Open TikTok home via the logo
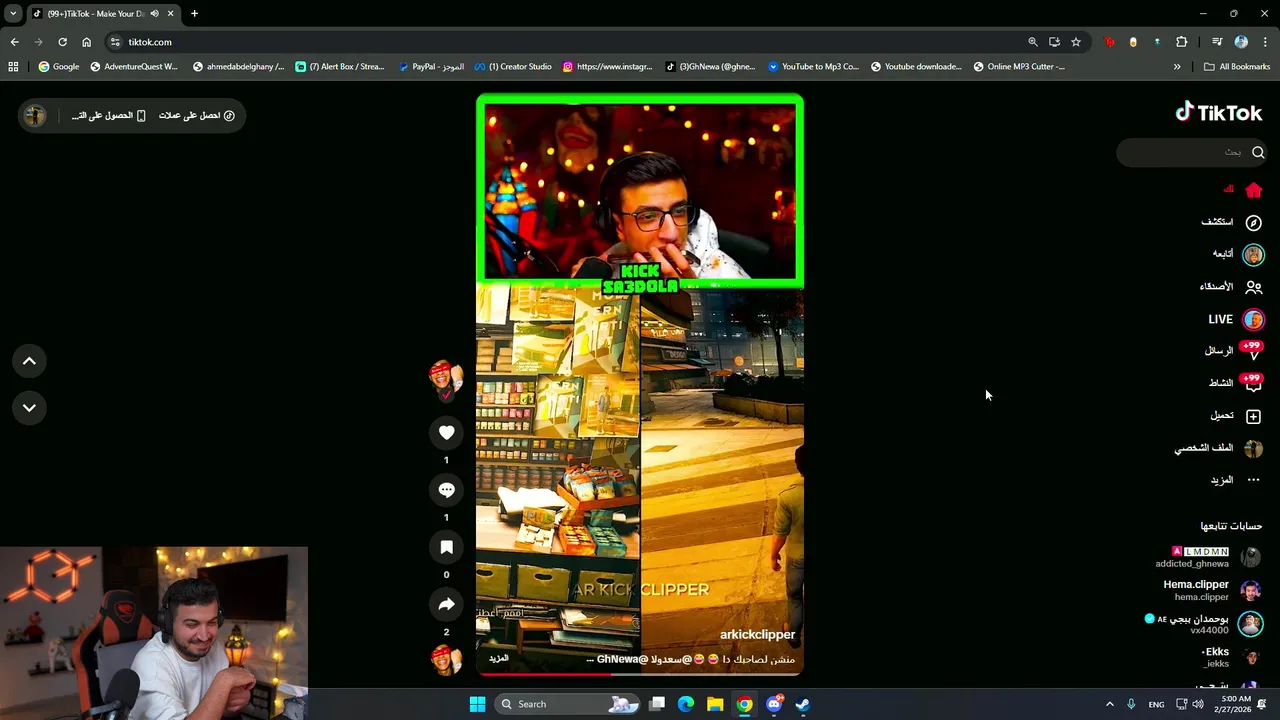Screen dimensions: 1280x720 coord(1218,112)
